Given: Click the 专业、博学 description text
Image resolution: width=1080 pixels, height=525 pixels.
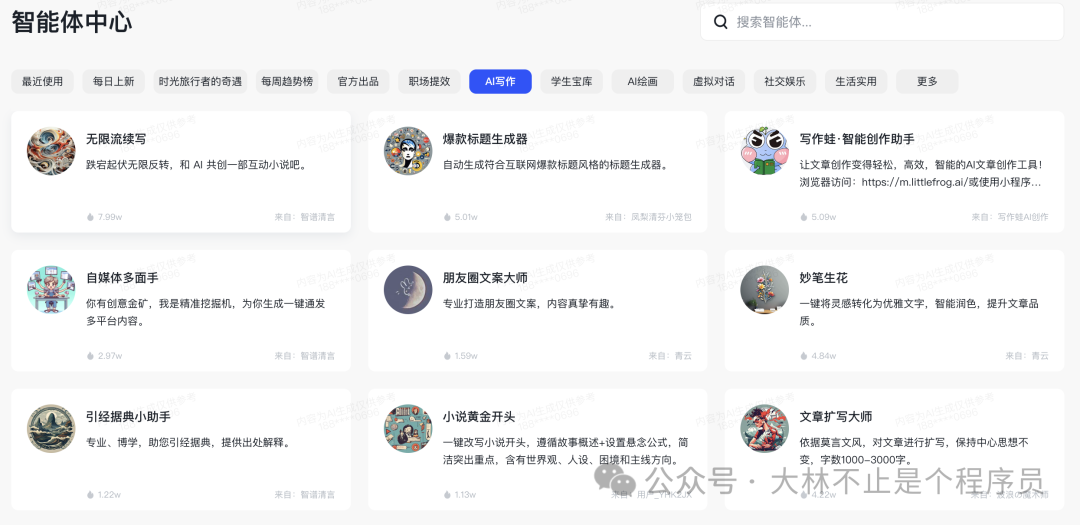Looking at the screenshot, I should [x=188, y=442].
